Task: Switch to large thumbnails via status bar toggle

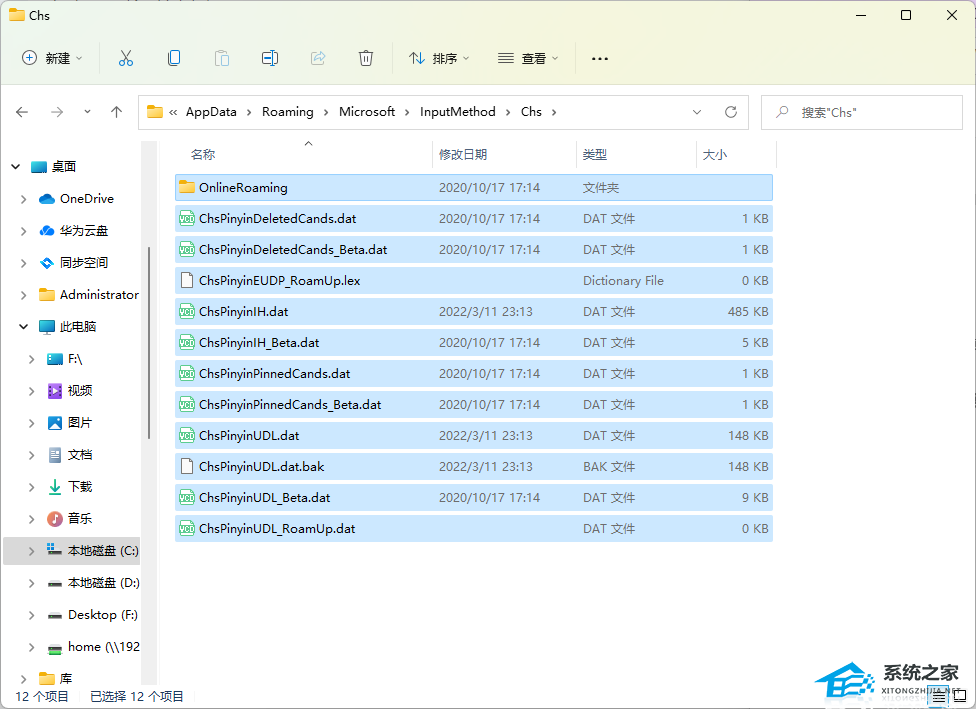Action: (x=958, y=694)
